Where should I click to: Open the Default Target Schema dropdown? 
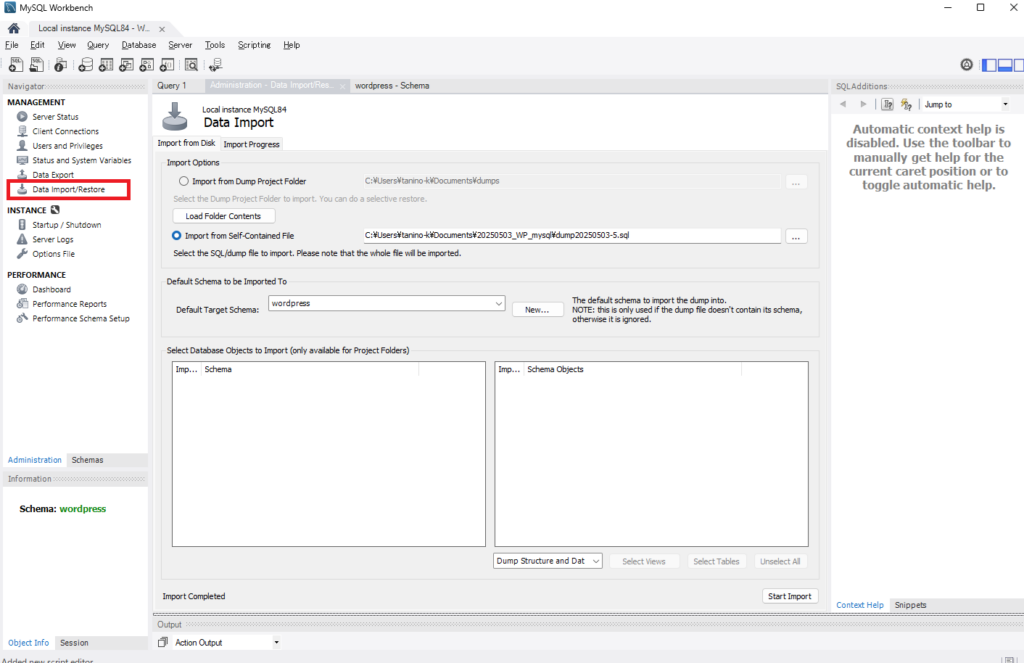(387, 303)
